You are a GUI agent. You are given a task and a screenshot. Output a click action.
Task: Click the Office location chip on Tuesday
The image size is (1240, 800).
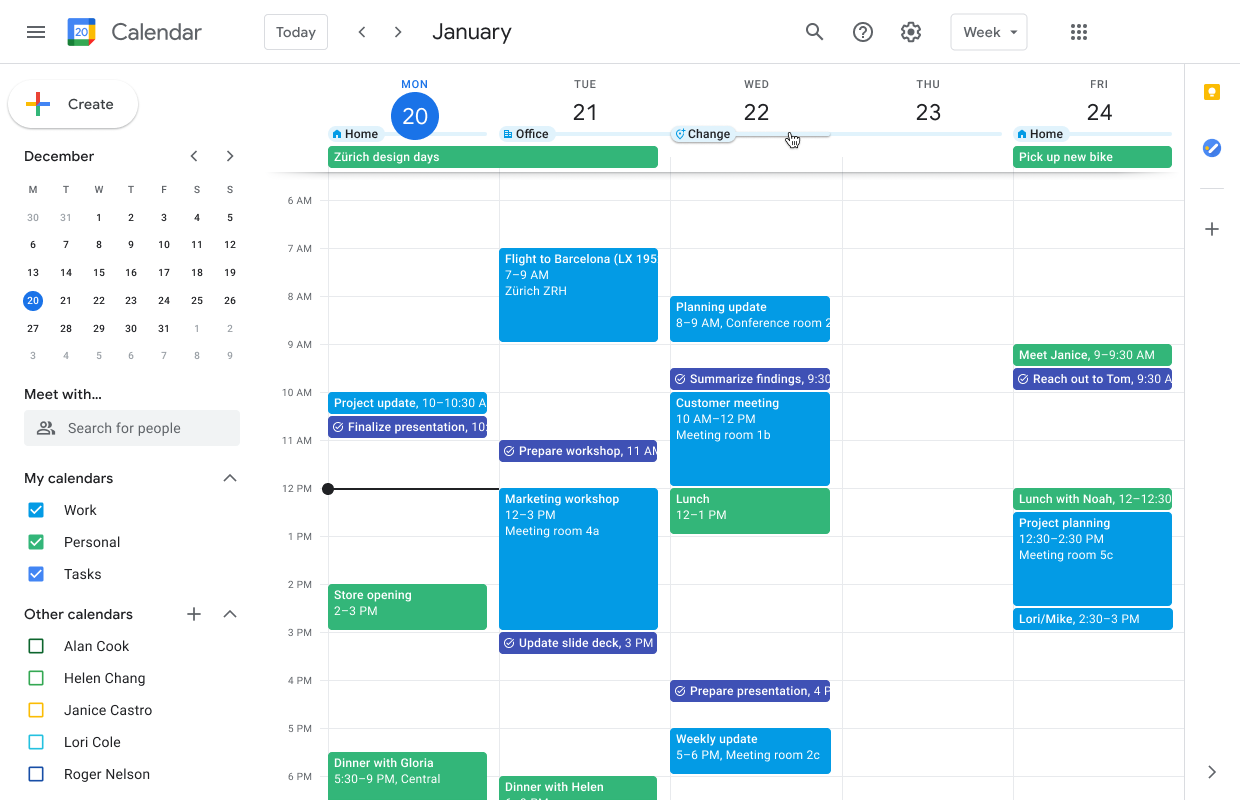[526, 134]
